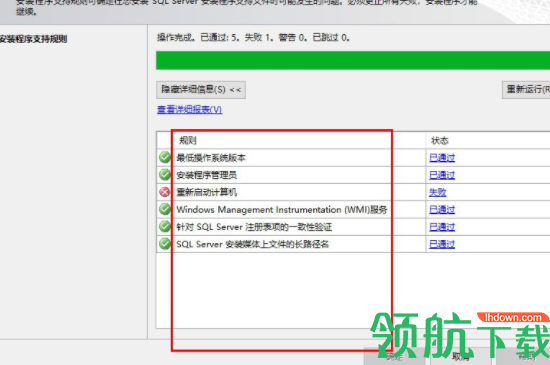The height and width of the screenshot is (365, 550).
Task: Click the check icon beside 安装媒体上文件的长路径名
Action: tap(165, 244)
